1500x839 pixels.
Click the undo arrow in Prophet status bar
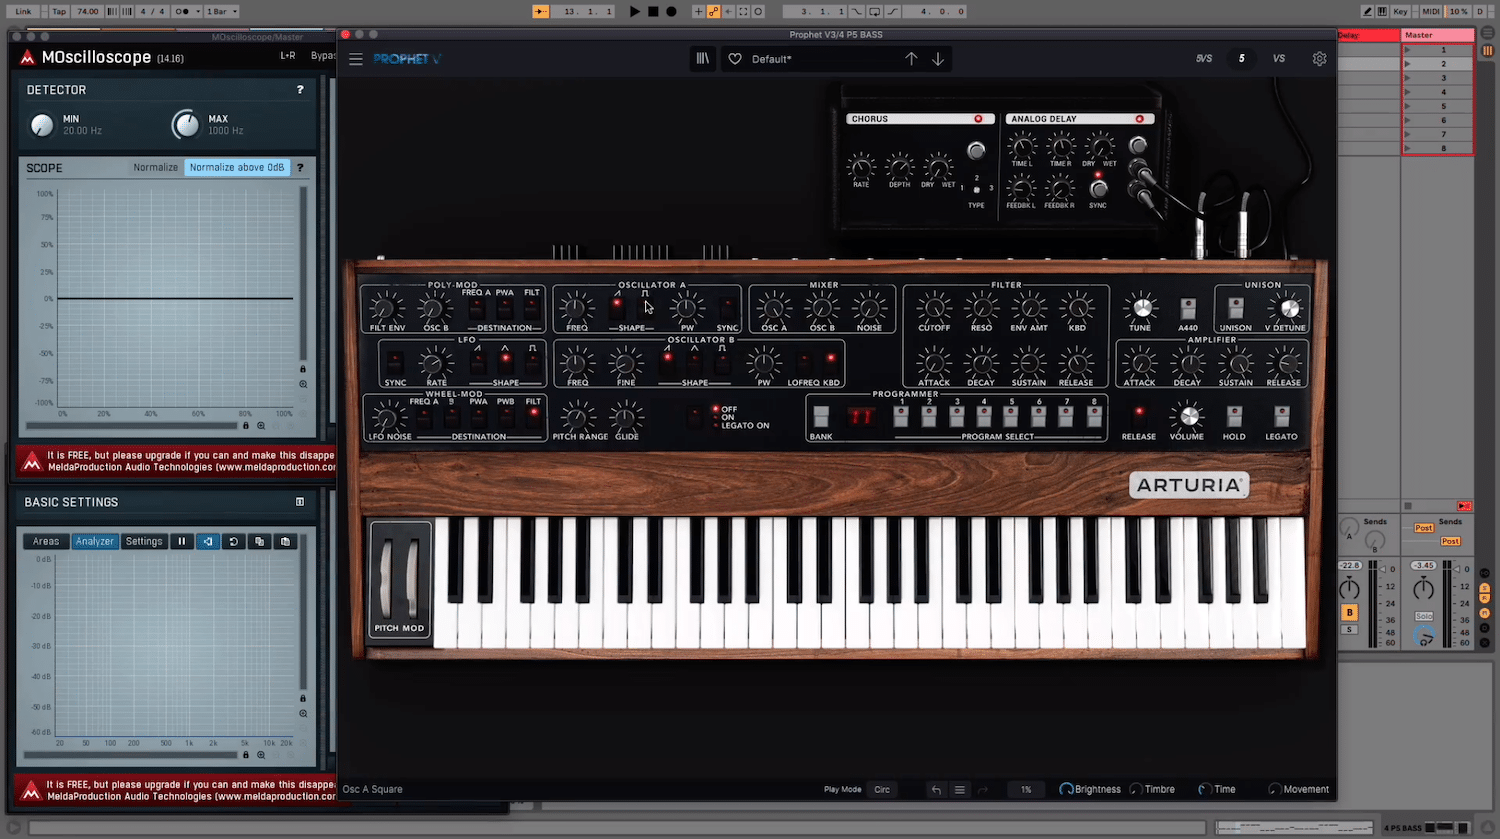coord(936,789)
